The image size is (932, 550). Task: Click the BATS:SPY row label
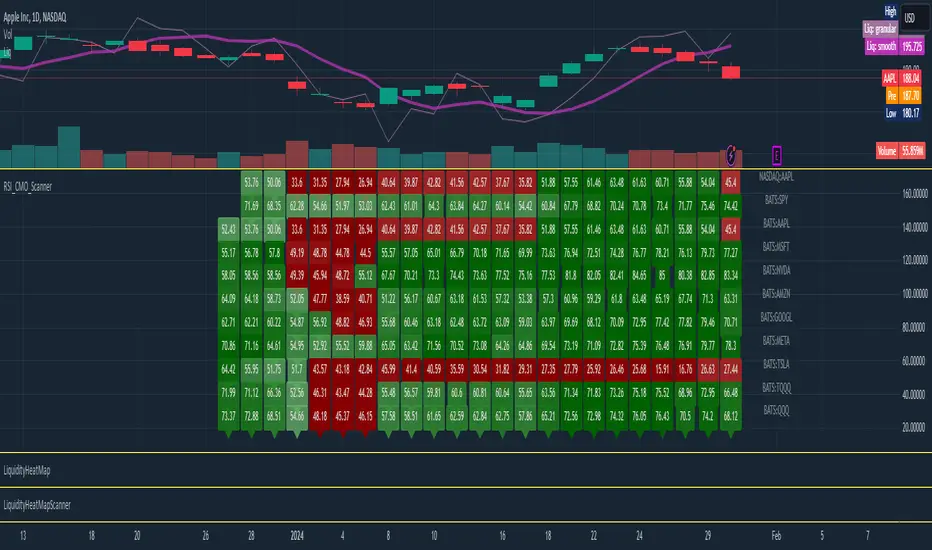click(x=776, y=200)
